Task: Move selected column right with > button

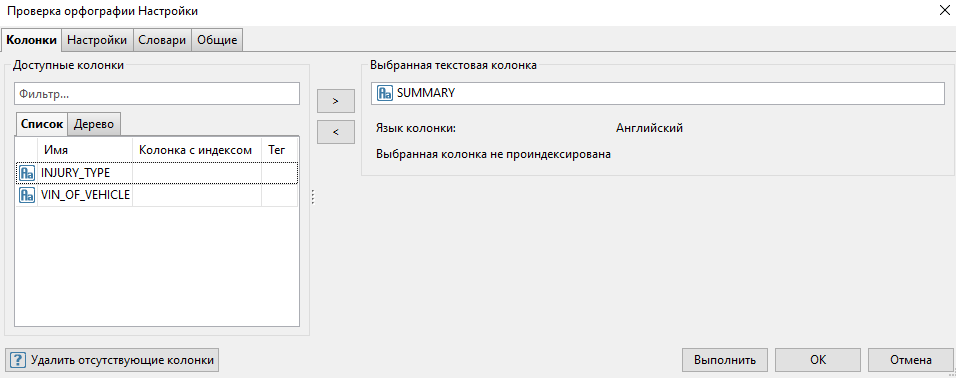Action: tap(336, 101)
